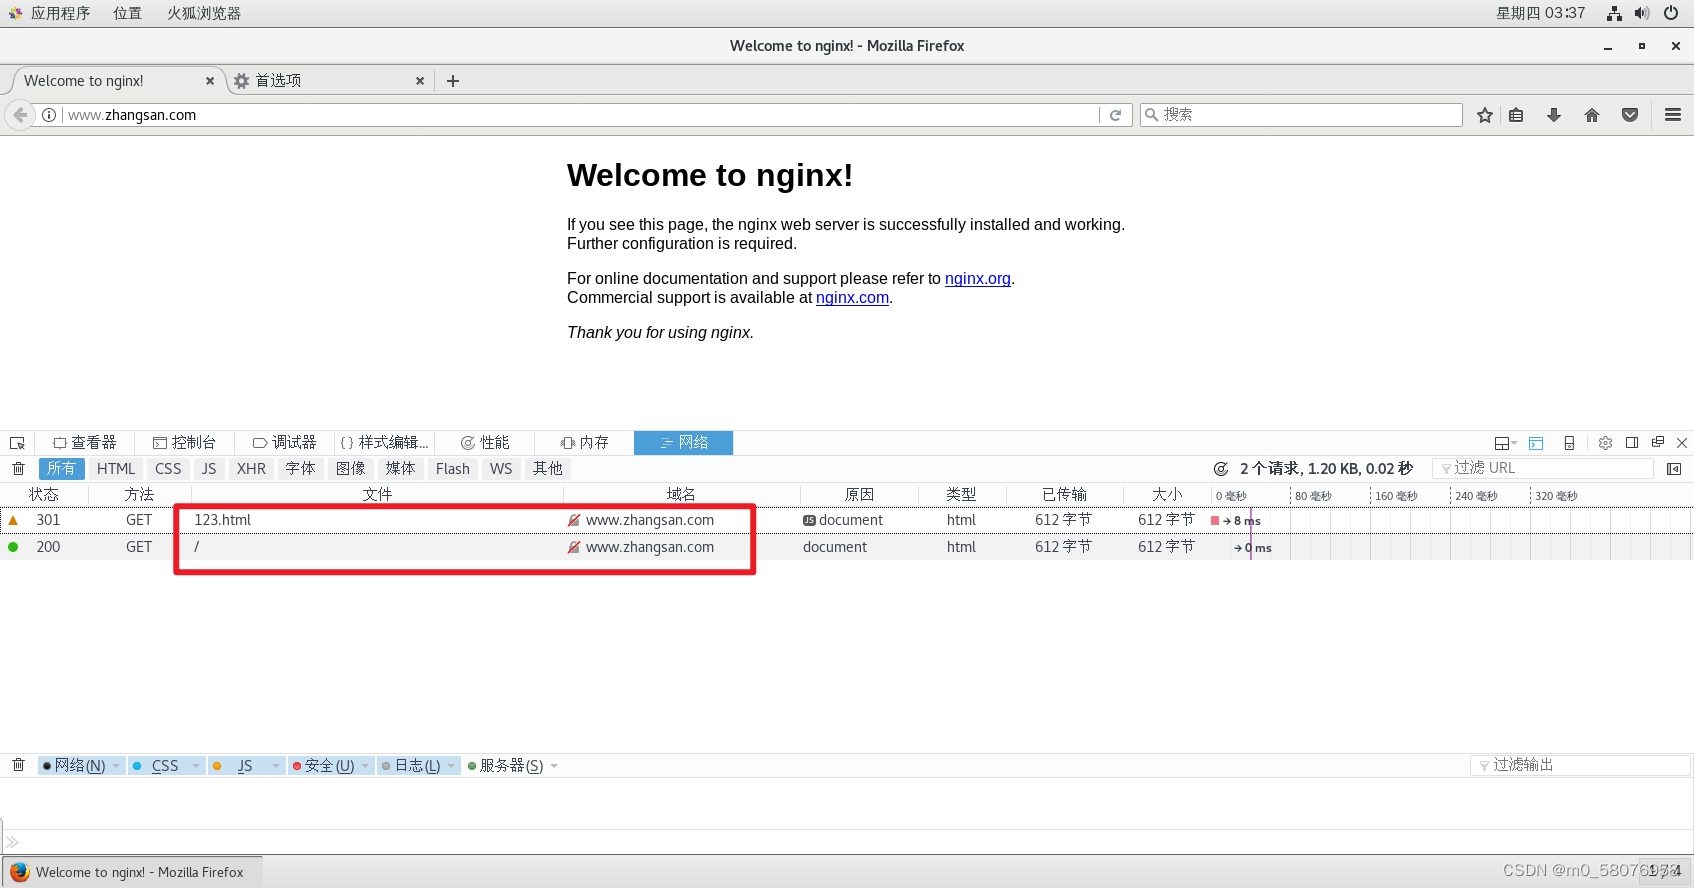Open the downloads arrow icon
Viewport: 1694px width, 888px height.
click(x=1554, y=115)
